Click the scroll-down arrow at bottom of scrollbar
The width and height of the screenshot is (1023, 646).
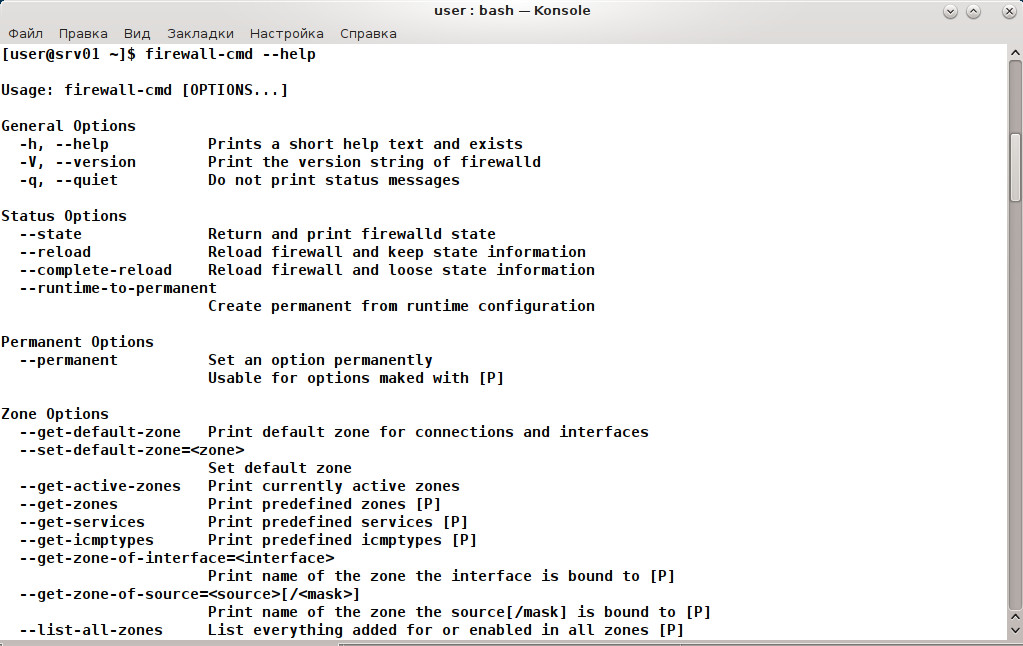[x=1015, y=630]
